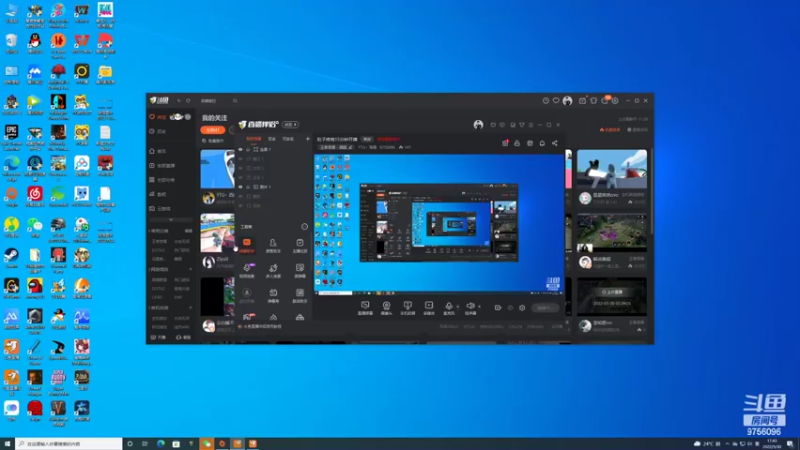The image size is (800, 450).
Task: Select Epic Games Launcher desktop shortcut
Action: click(11, 137)
